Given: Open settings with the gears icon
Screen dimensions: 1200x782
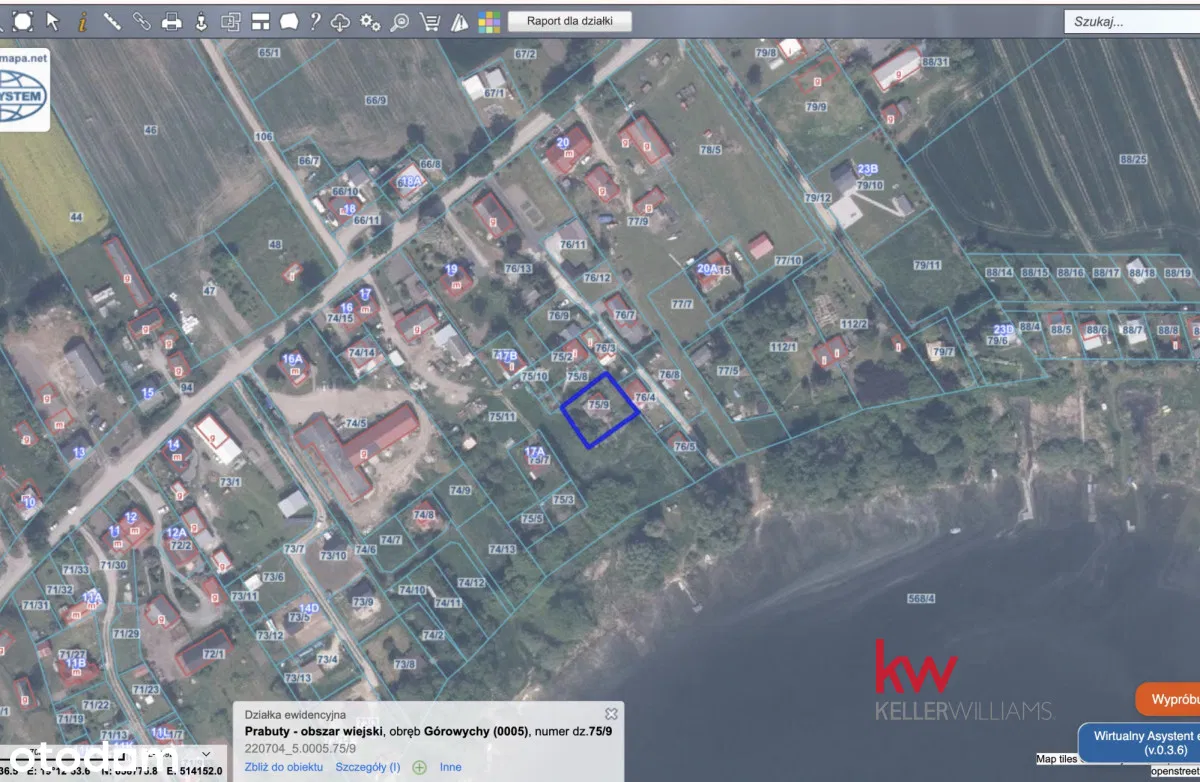Looking at the screenshot, I should 370,20.
